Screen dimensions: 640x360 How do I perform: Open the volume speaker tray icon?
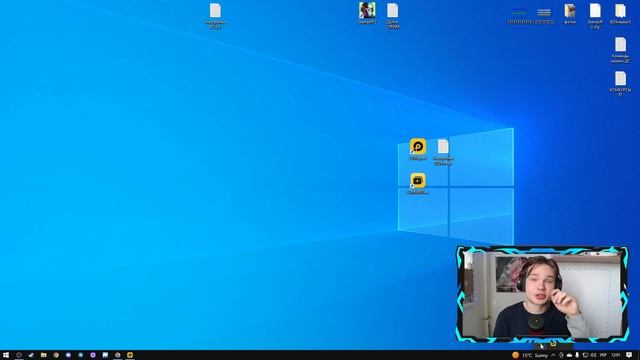tap(593, 355)
